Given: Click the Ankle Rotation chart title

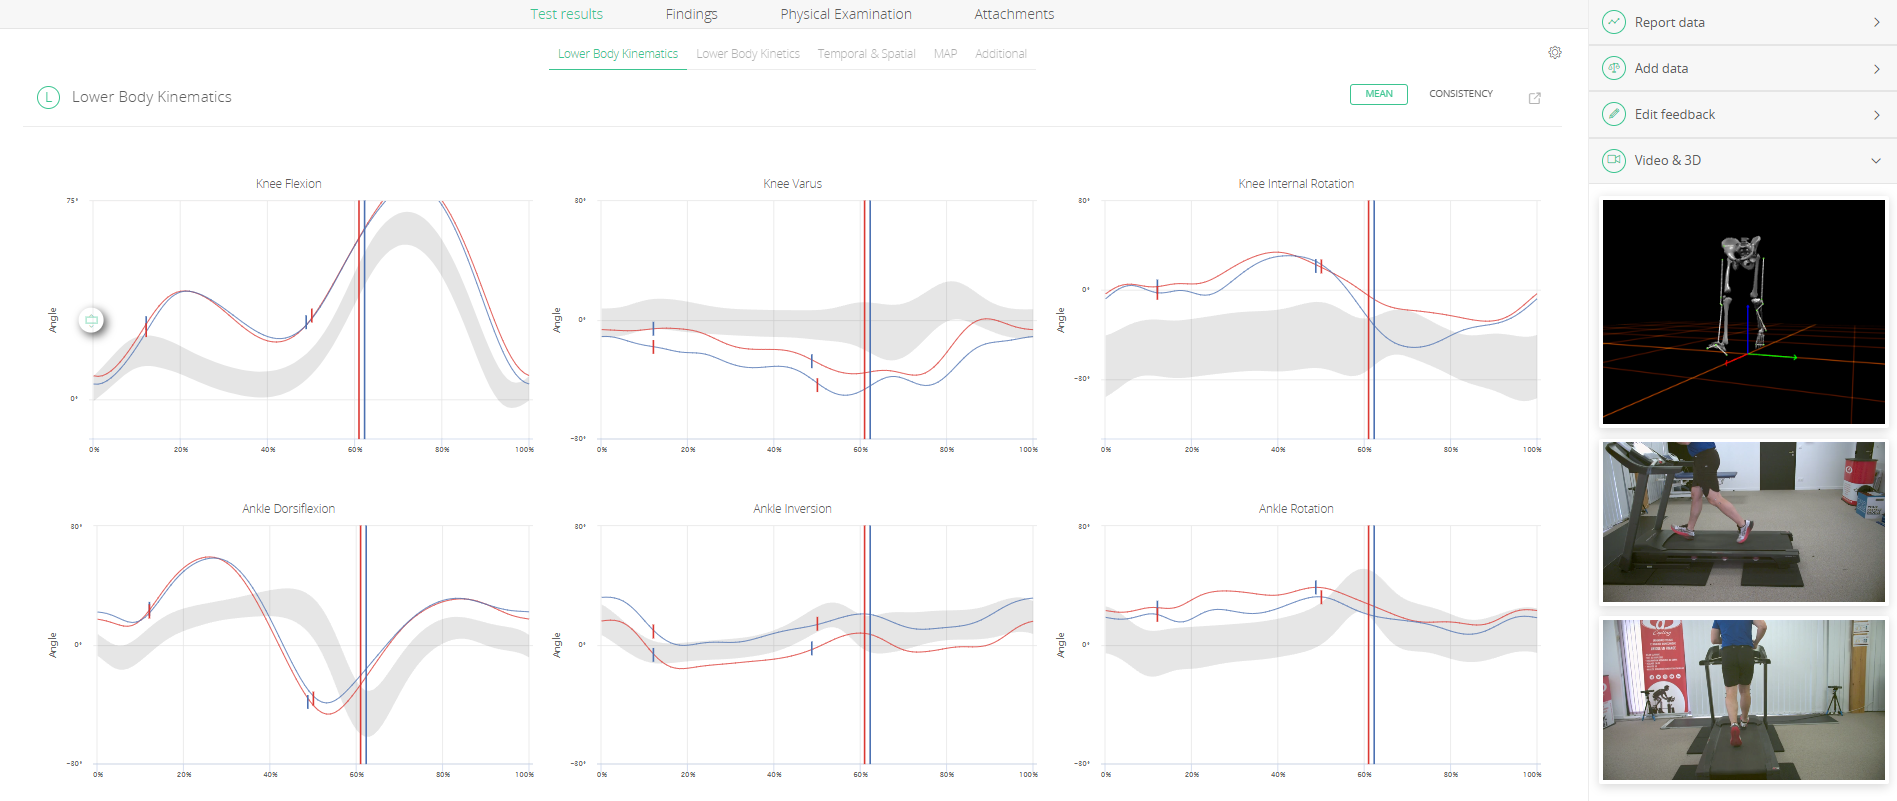Looking at the screenshot, I should point(1296,509).
